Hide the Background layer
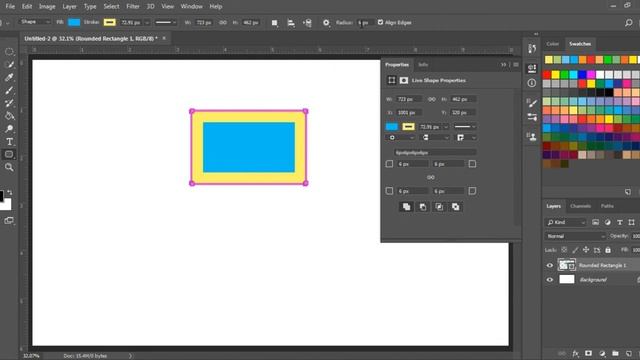This screenshot has height=360, width=640. tap(550, 280)
